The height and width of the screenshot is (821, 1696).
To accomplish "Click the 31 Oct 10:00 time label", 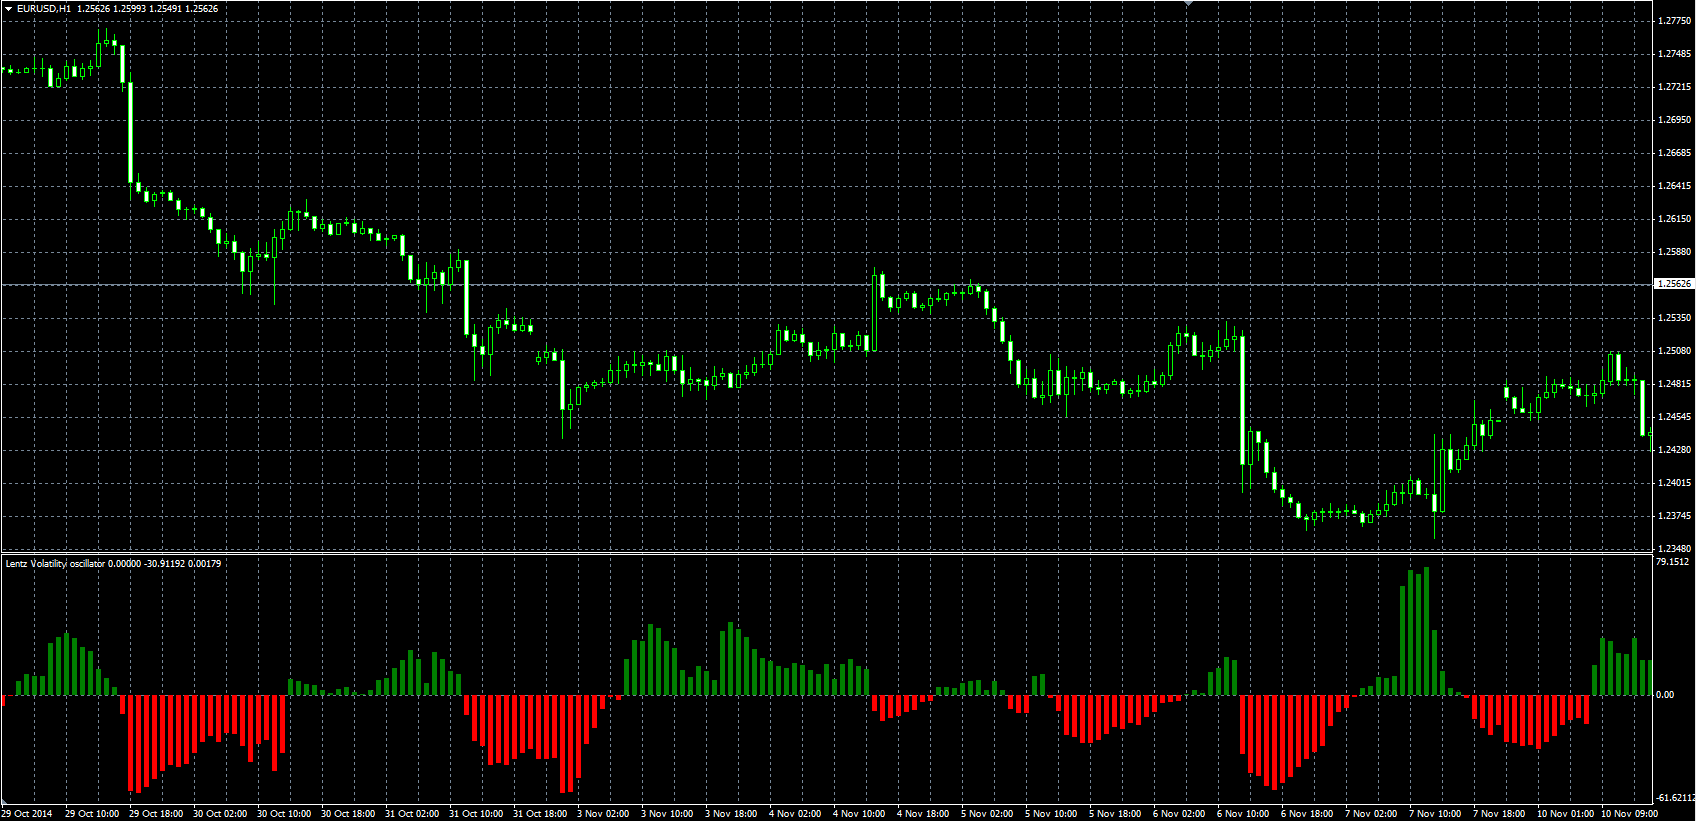I will 476,814.
